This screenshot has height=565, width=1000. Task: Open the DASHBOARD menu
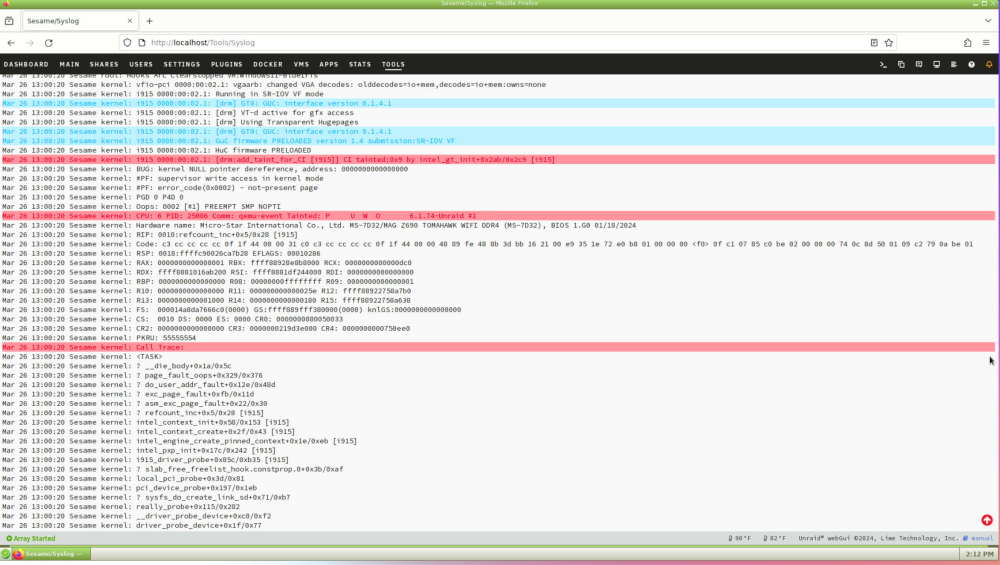point(26,64)
